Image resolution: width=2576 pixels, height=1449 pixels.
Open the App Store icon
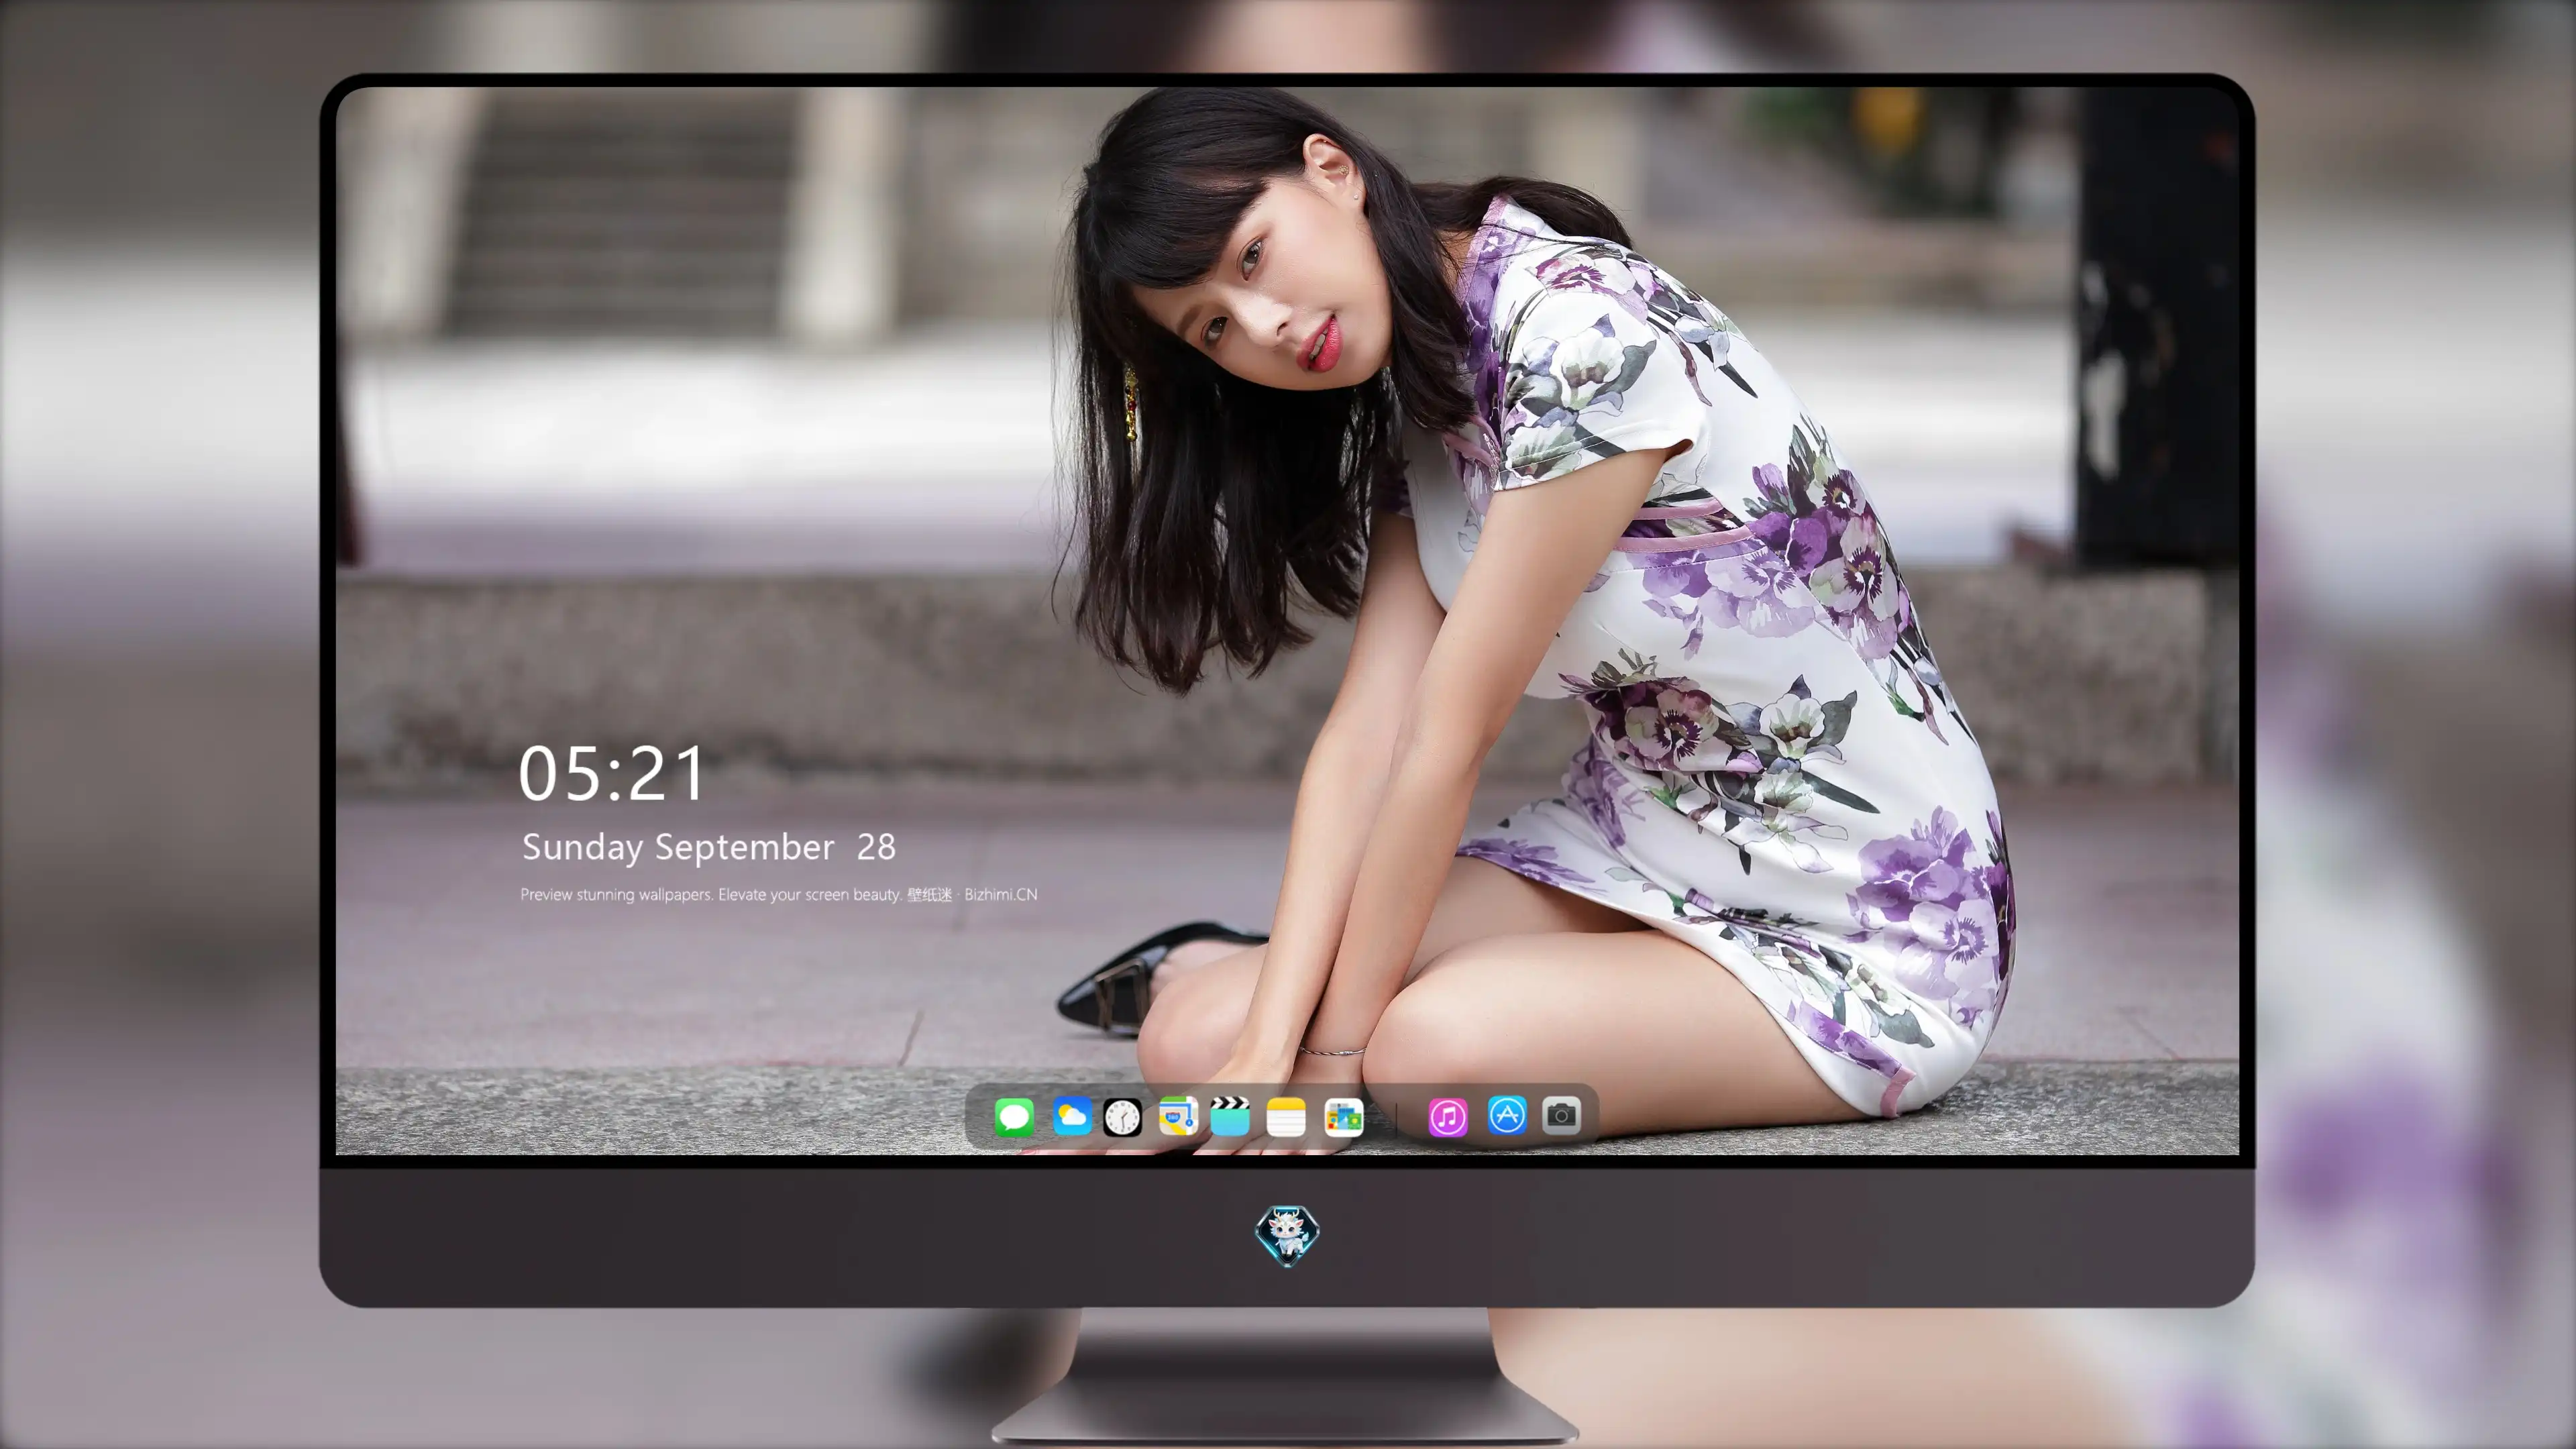click(x=1507, y=1115)
